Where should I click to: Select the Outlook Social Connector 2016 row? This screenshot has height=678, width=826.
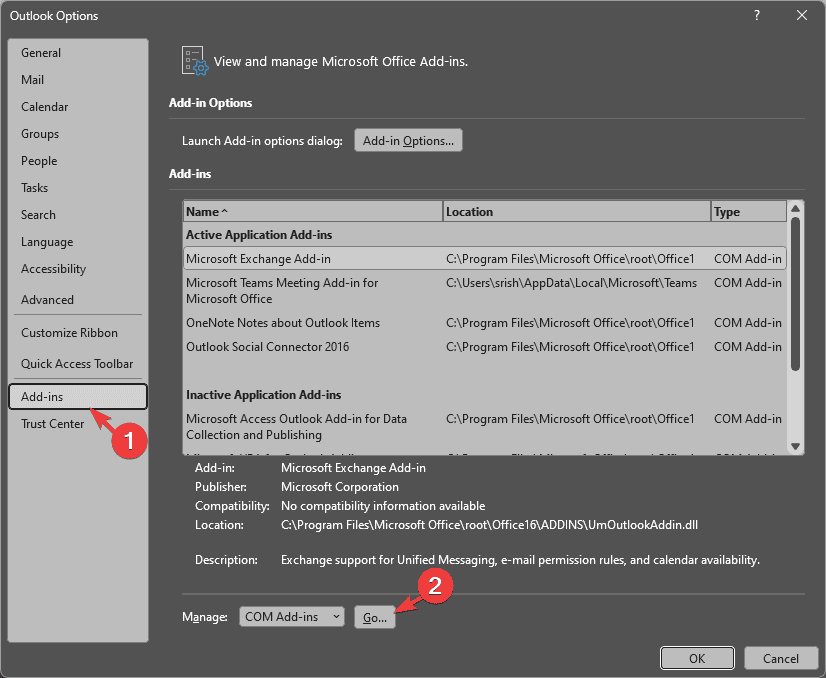coord(485,347)
